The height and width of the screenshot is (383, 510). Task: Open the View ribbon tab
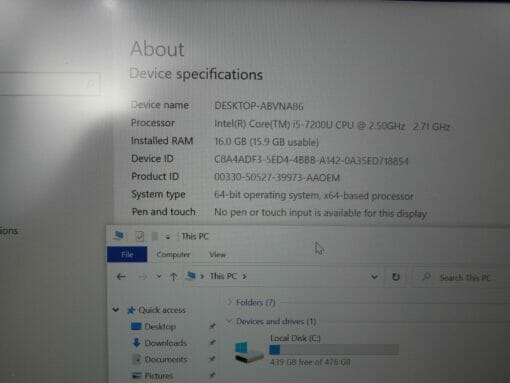click(217, 255)
